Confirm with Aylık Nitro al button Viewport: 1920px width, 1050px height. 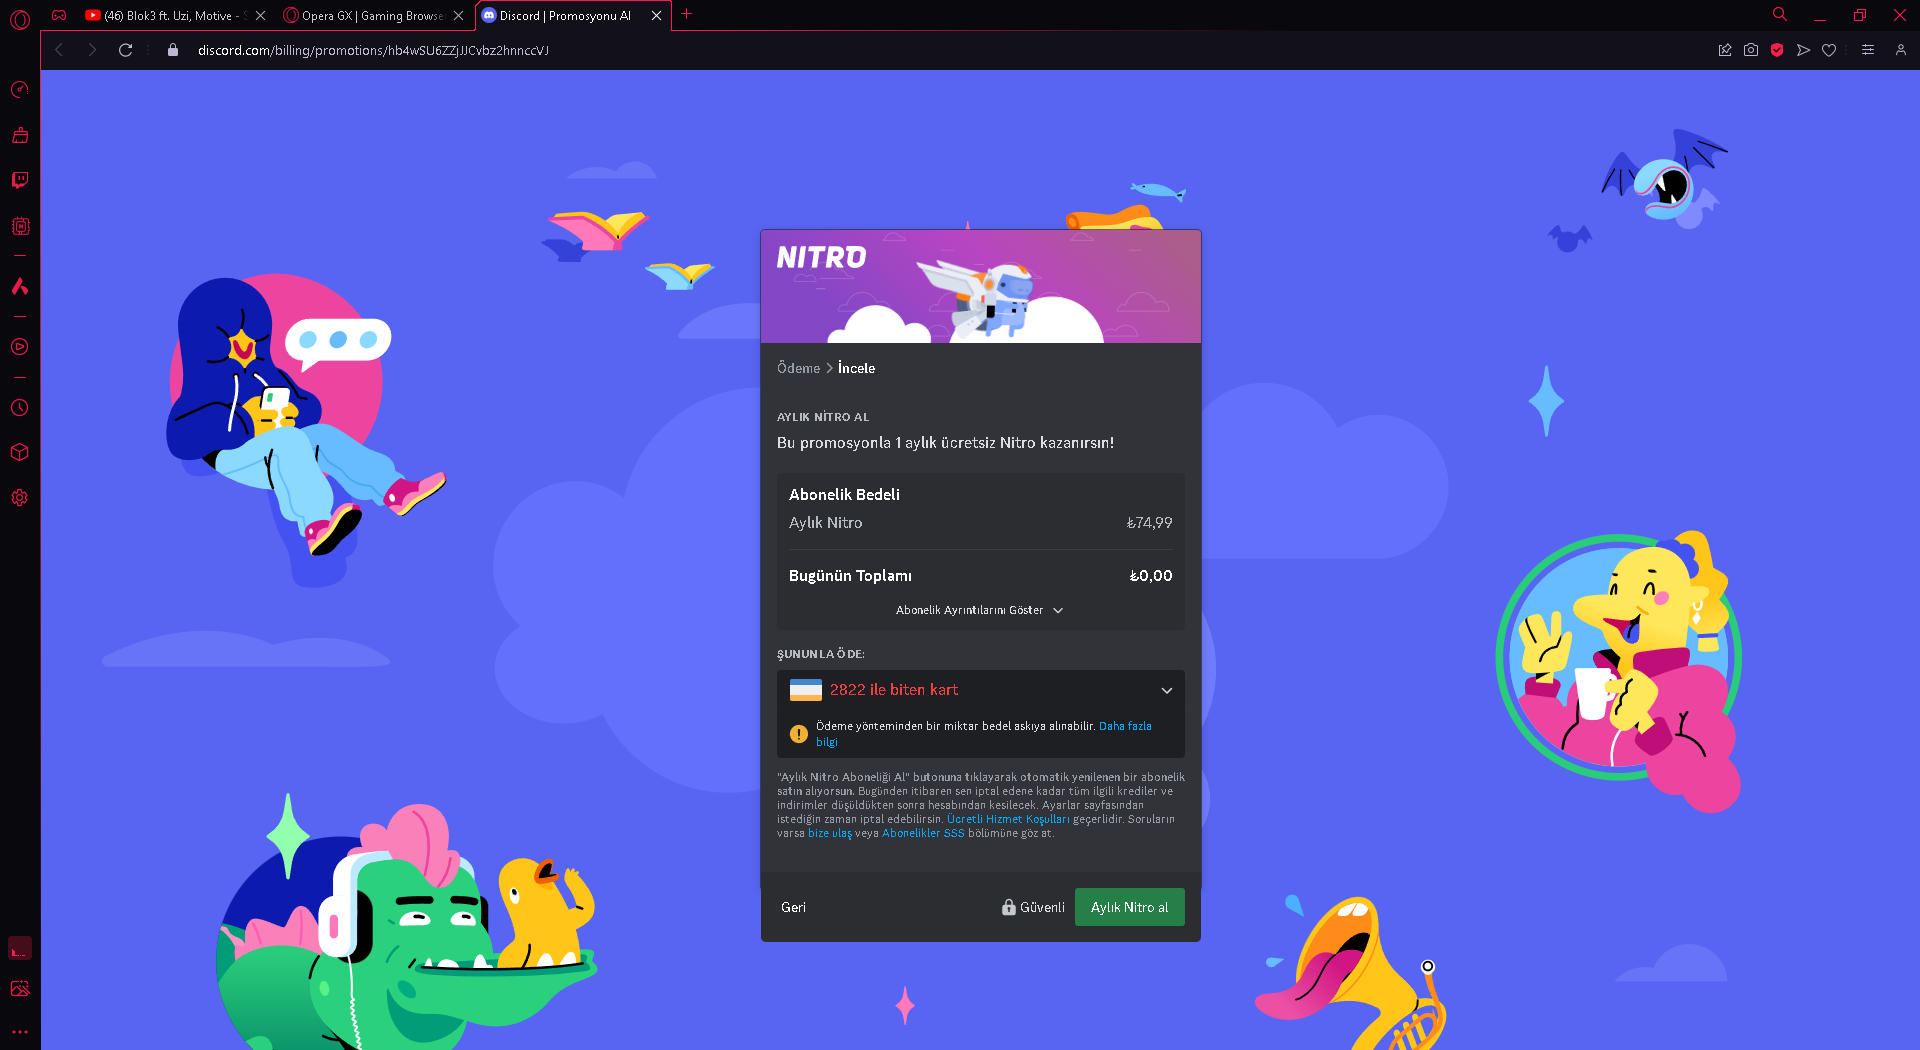[1130, 907]
